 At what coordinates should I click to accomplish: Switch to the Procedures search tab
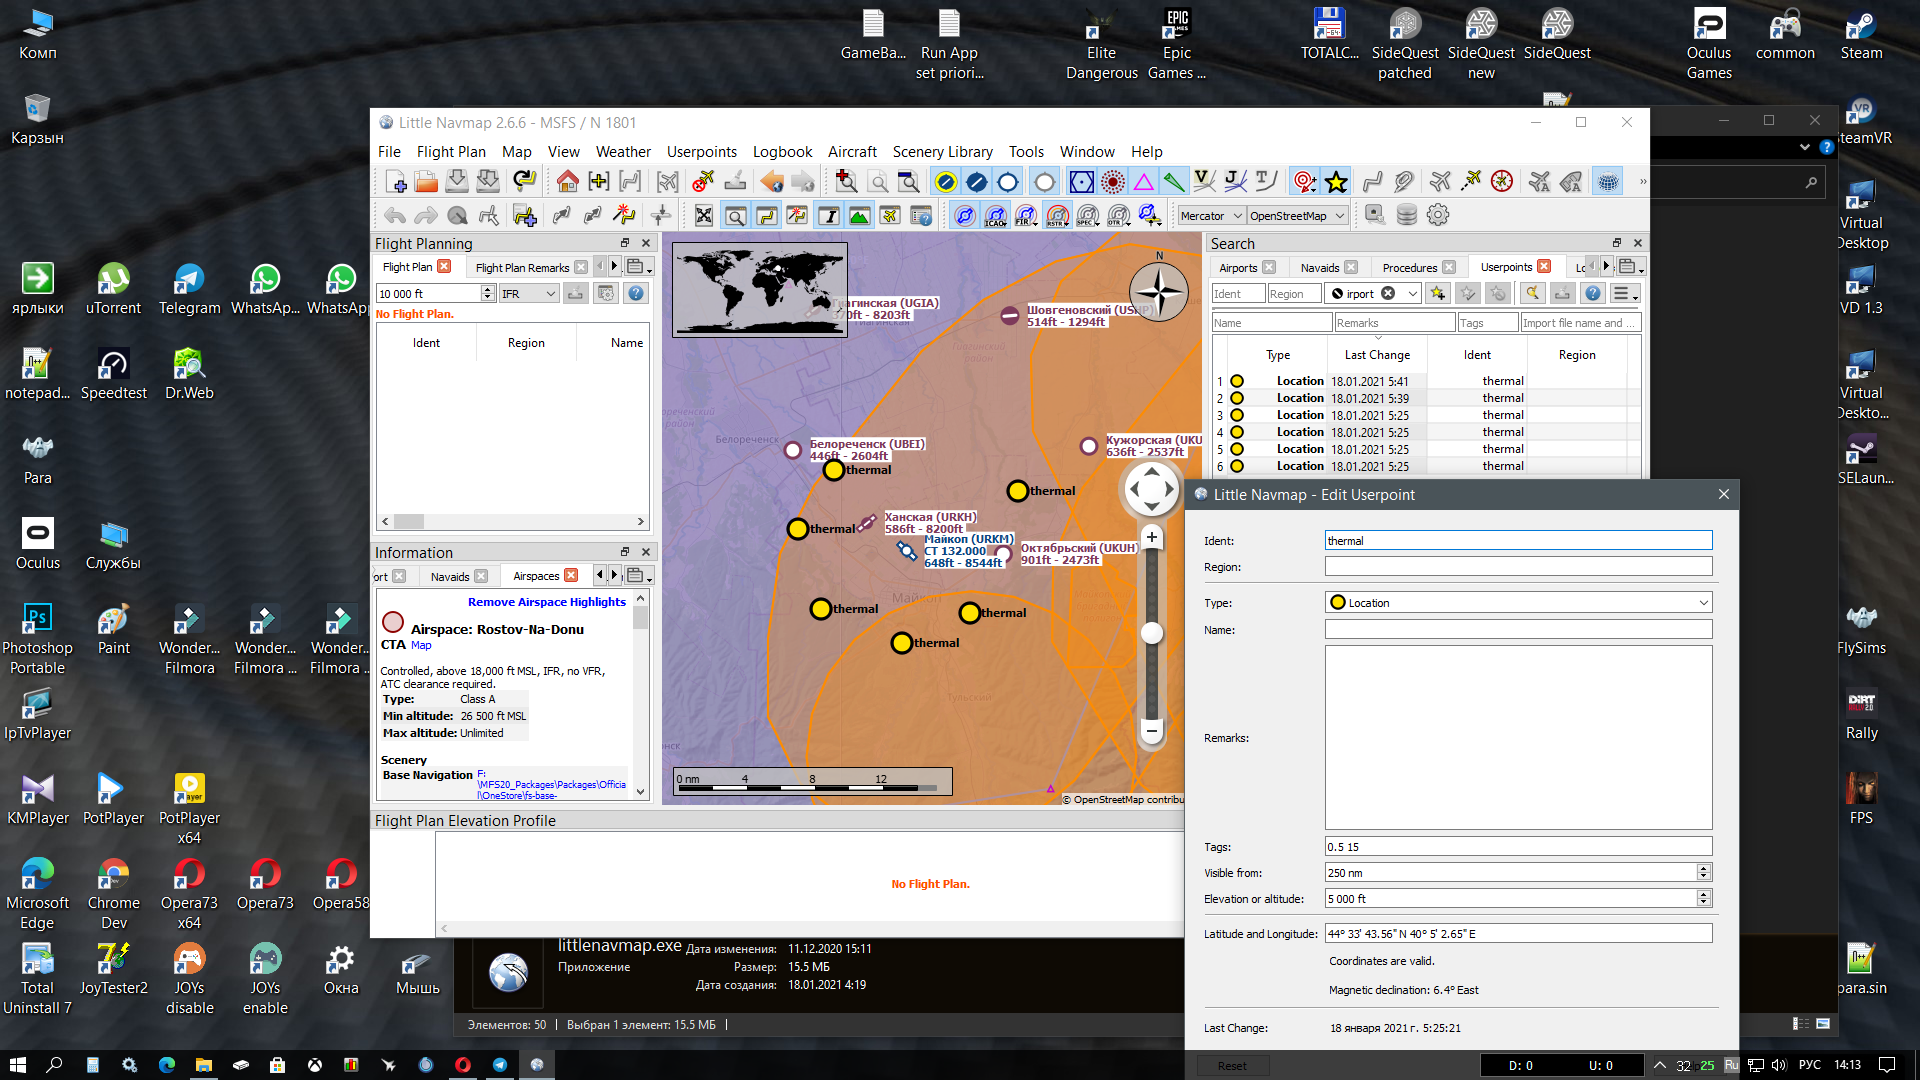click(1409, 268)
